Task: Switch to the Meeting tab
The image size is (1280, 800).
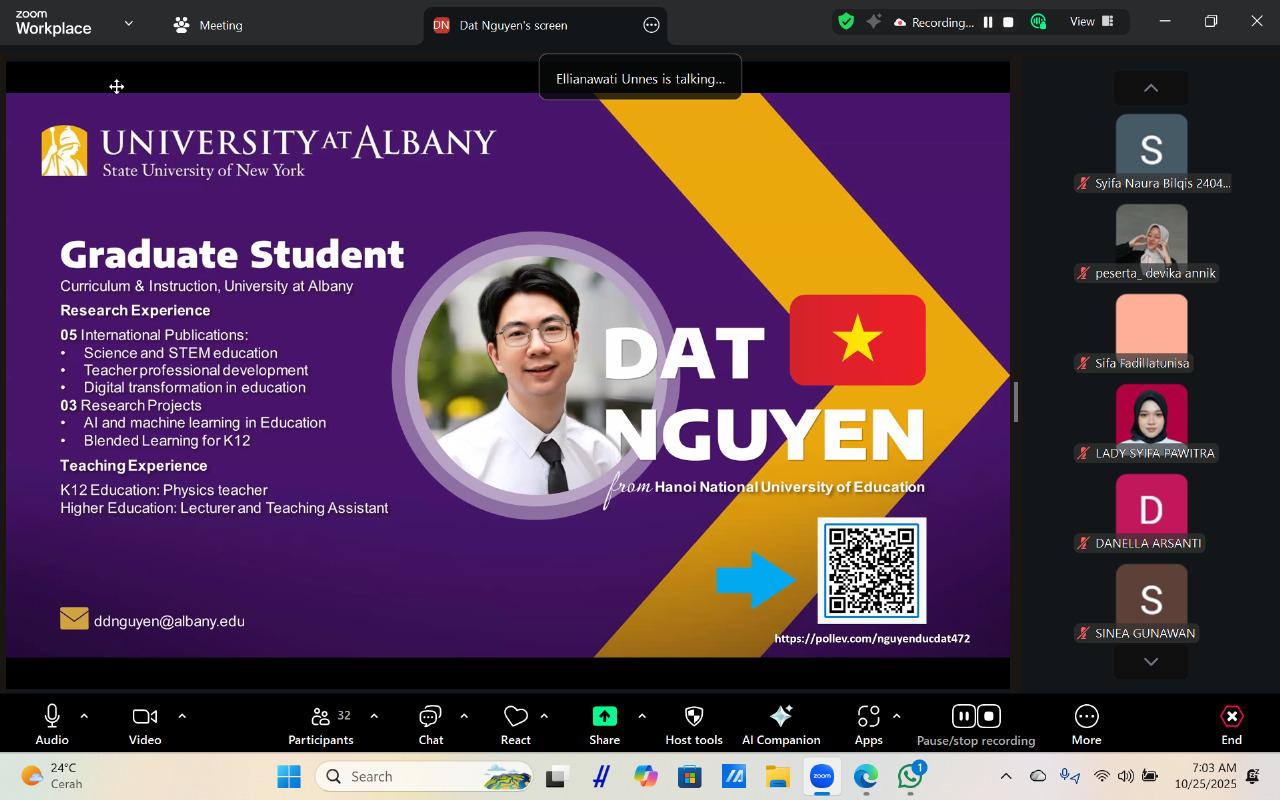Action: pyautogui.click(x=208, y=25)
